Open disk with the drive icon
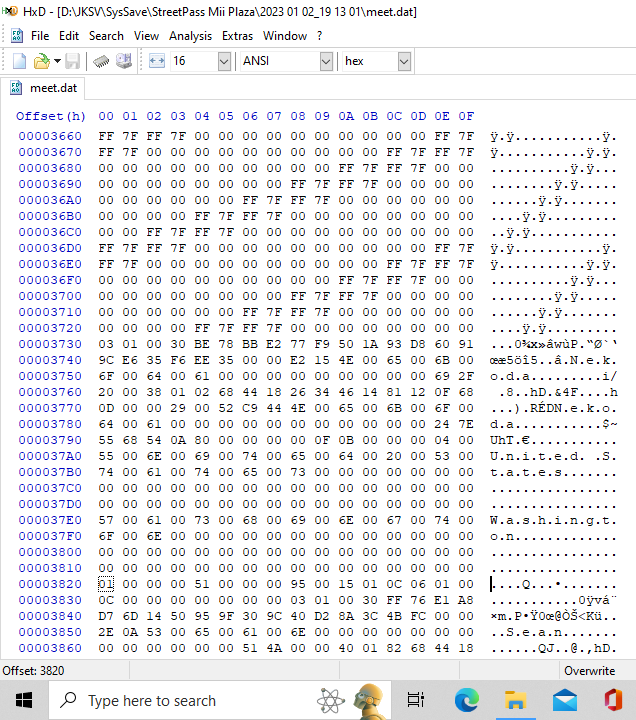 click(124, 61)
